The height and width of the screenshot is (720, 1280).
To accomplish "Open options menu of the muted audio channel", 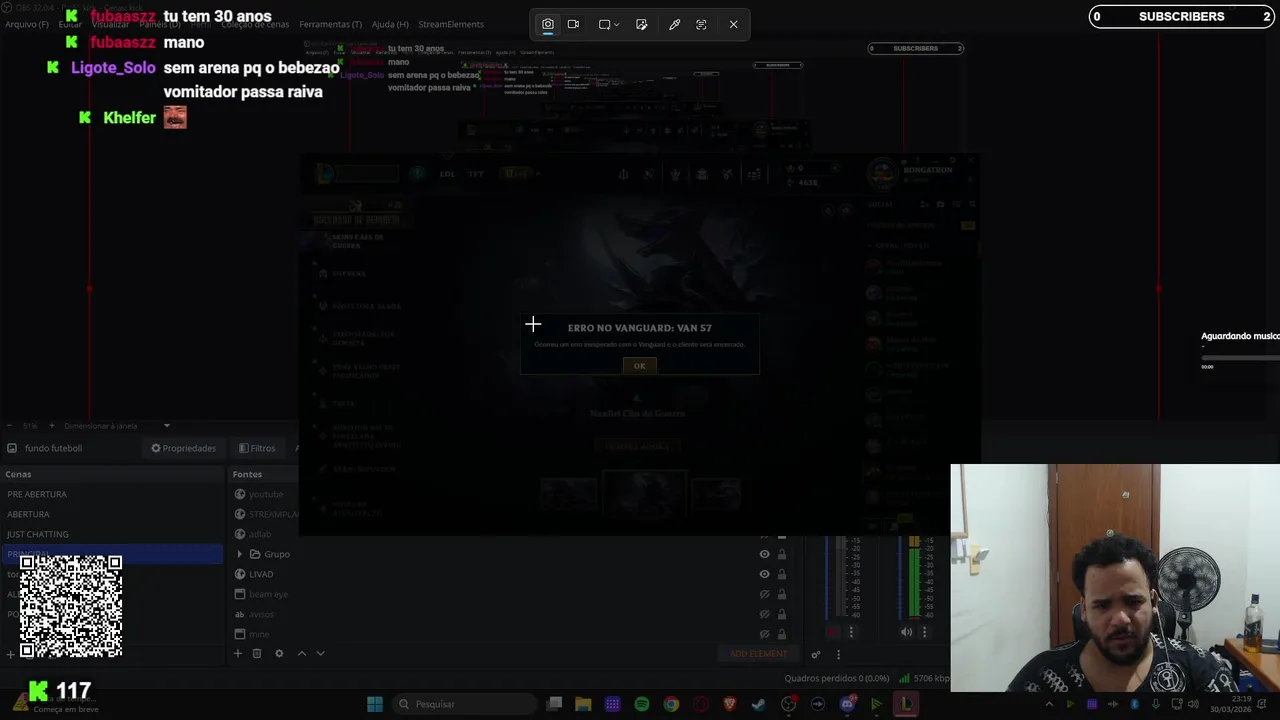I will coord(851,632).
